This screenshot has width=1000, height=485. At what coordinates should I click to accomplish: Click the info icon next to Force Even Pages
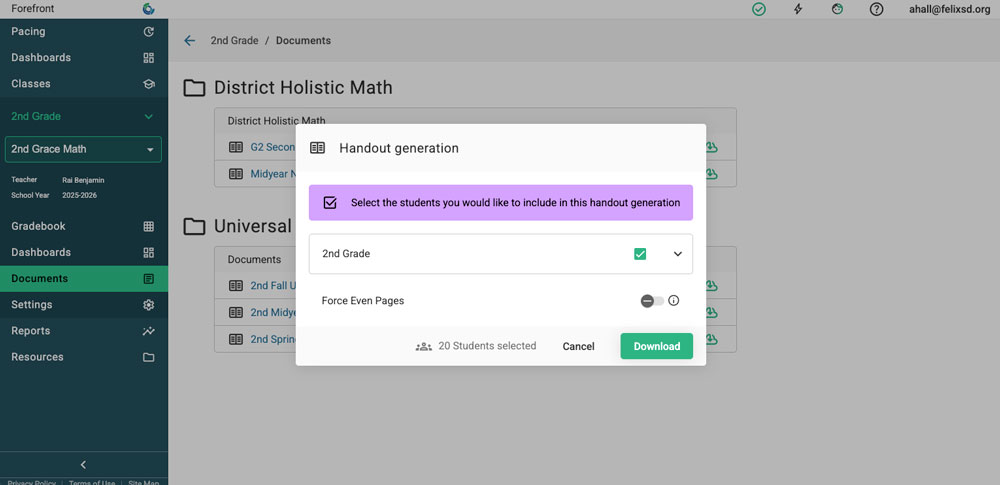coord(674,300)
